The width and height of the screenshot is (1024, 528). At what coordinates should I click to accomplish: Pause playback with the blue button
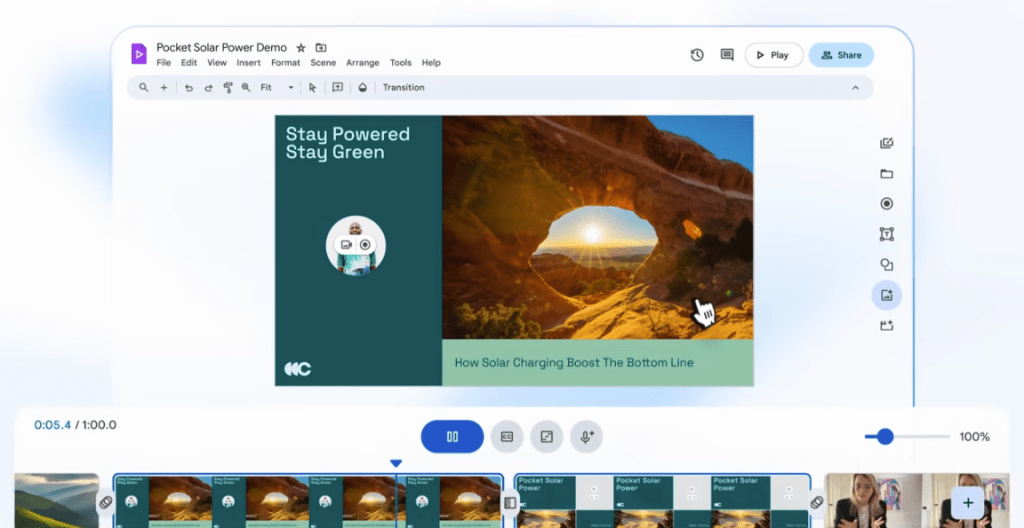click(x=452, y=437)
